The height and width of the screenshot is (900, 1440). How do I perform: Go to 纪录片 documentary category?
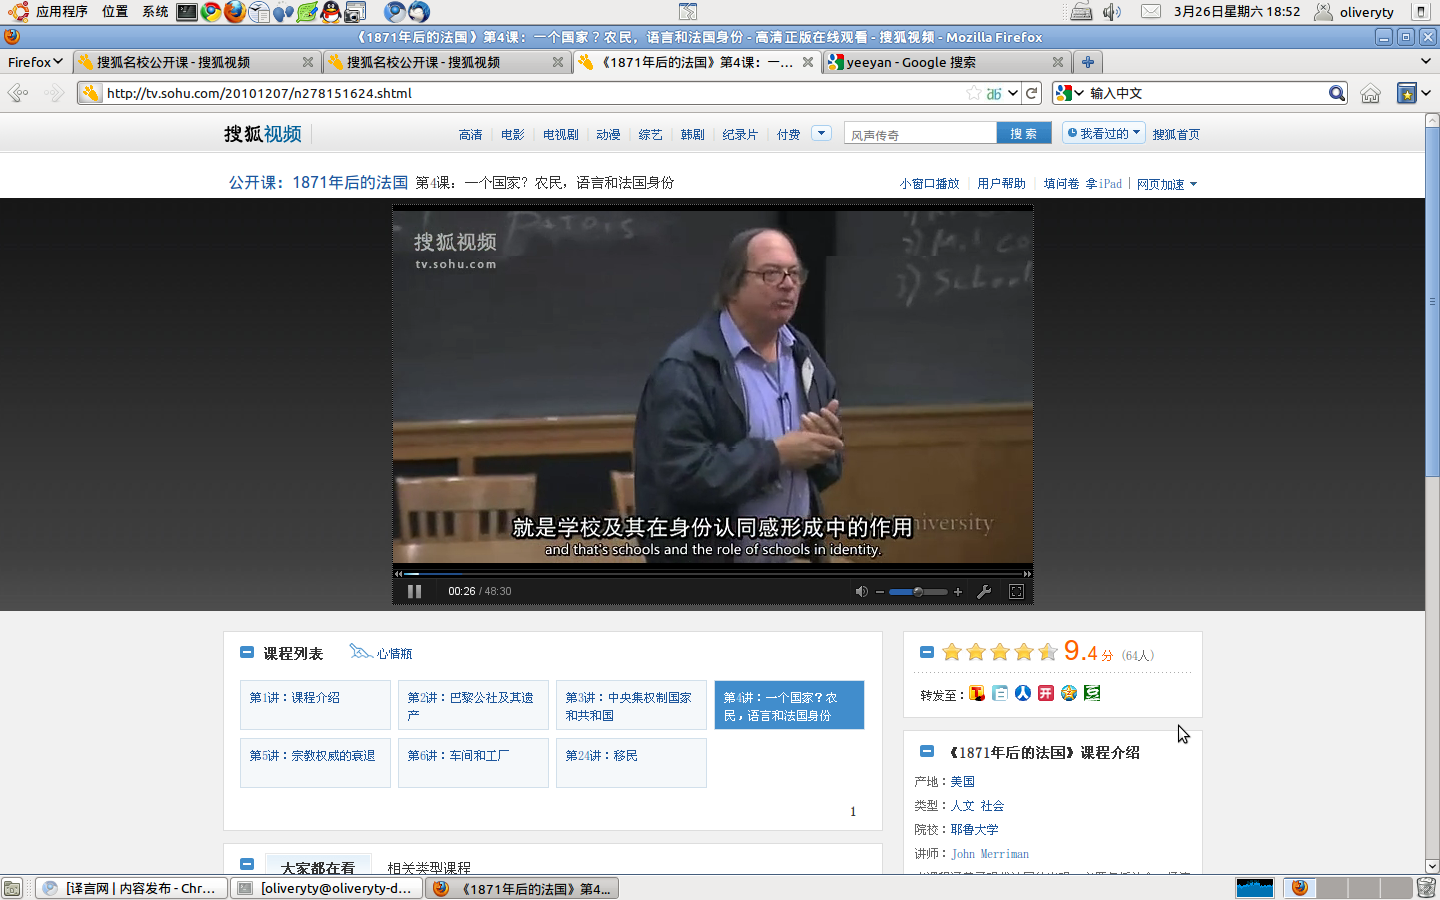(740, 134)
